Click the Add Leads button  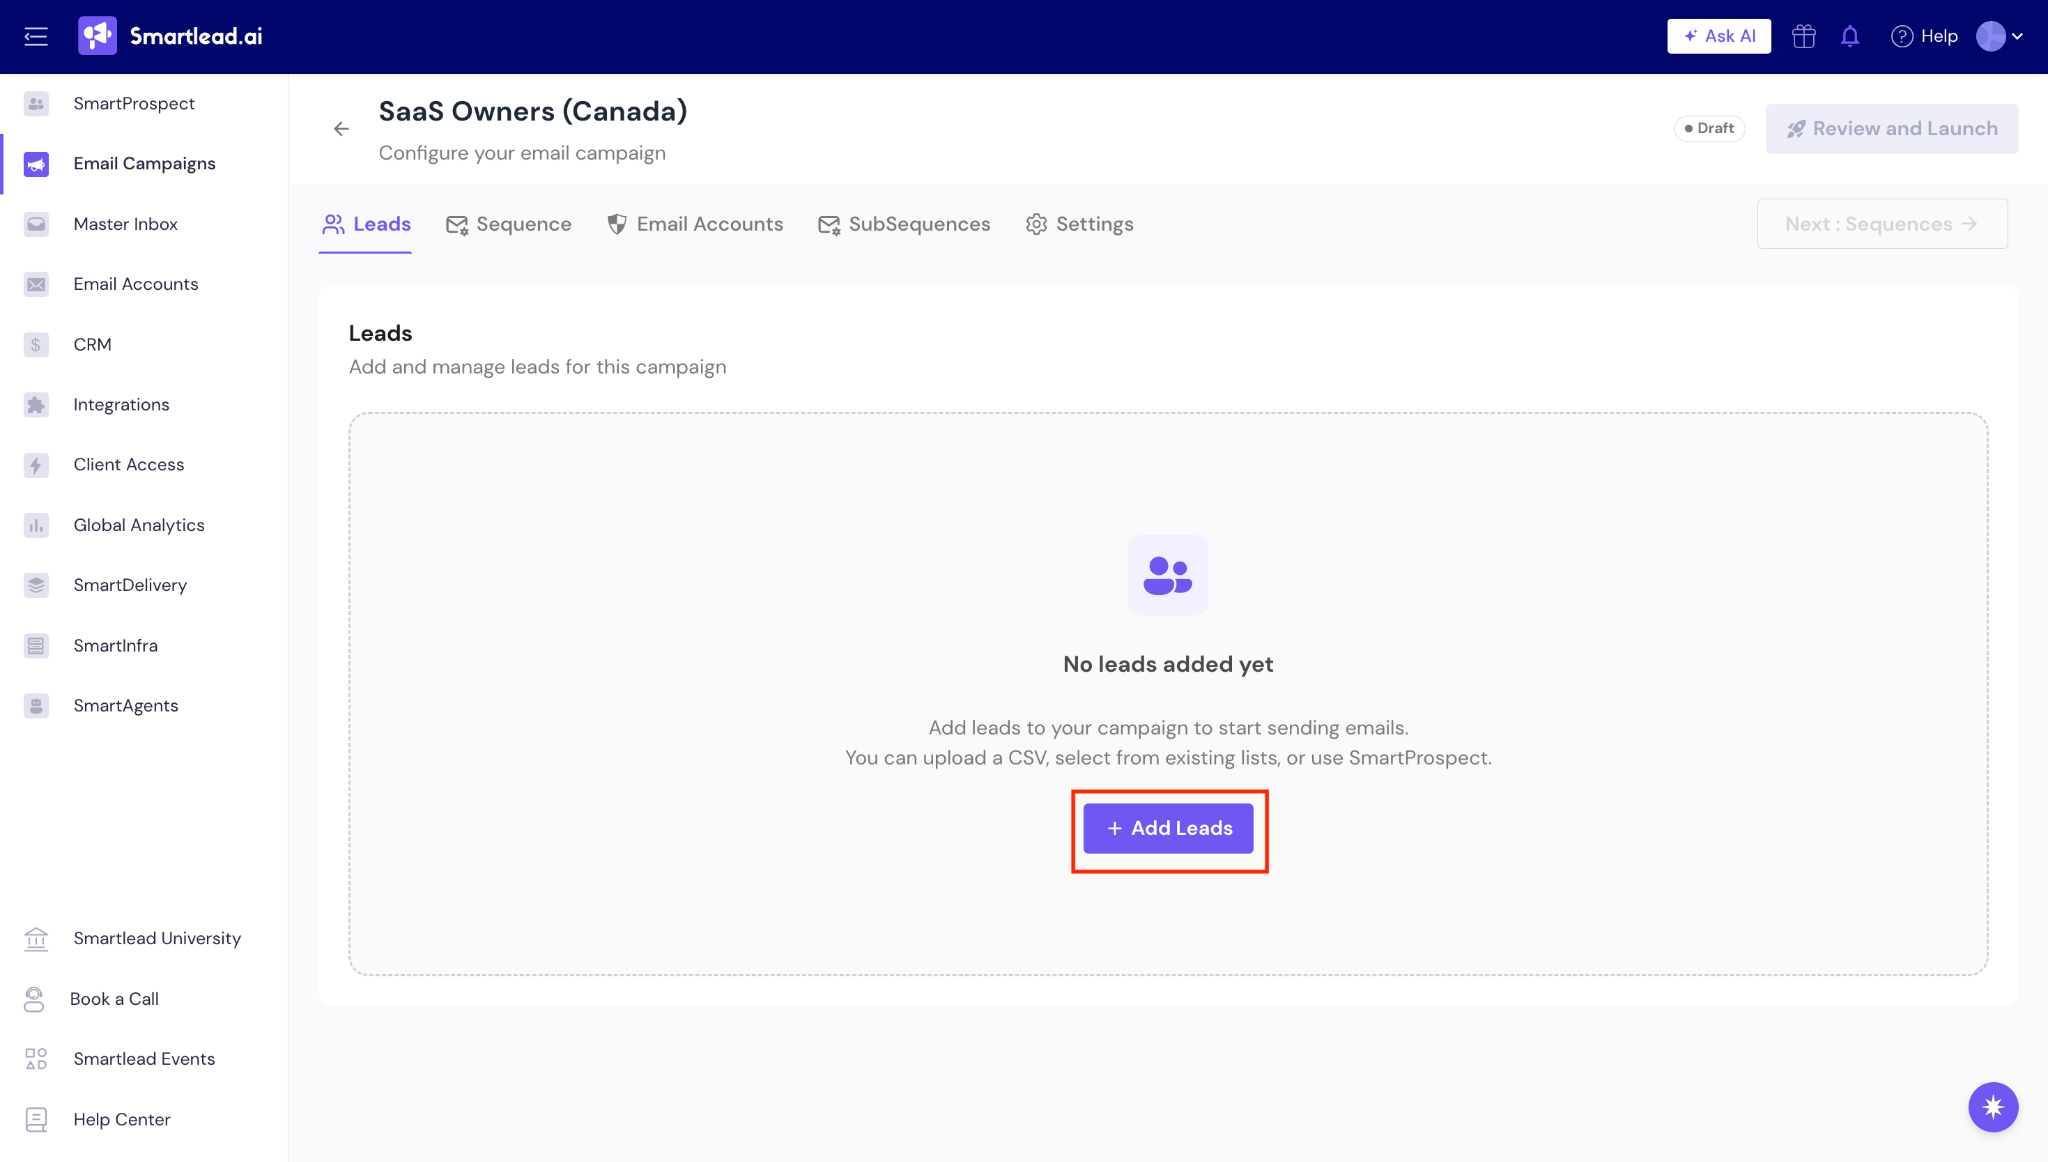click(x=1168, y=829)
